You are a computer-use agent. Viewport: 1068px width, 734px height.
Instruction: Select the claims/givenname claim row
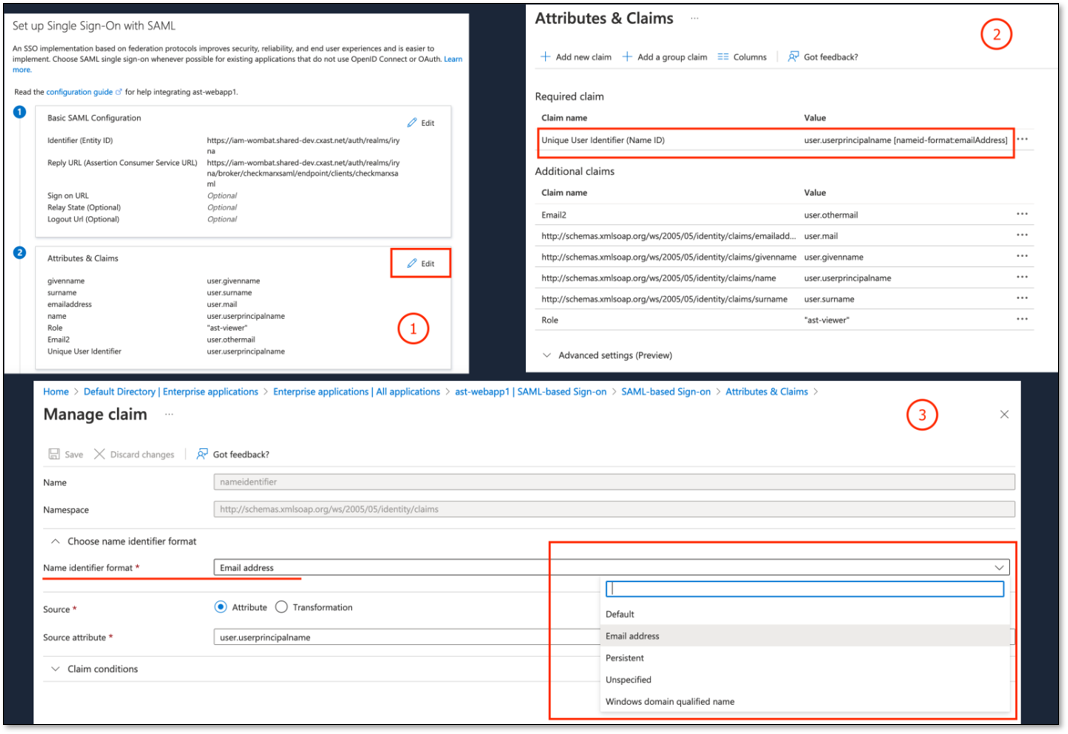[784, 257]
